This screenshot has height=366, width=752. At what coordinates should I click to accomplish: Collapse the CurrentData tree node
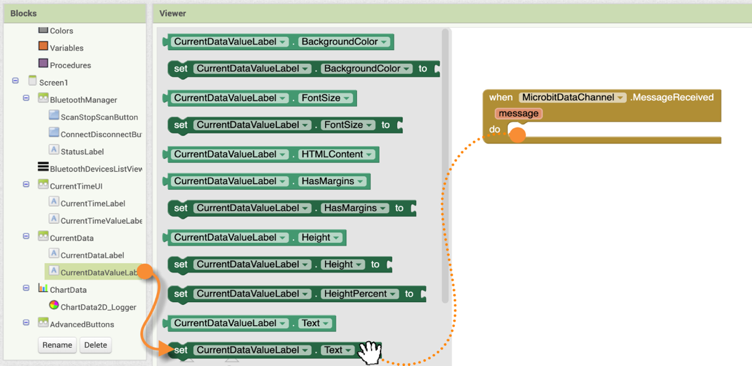(x=26, y=237)
